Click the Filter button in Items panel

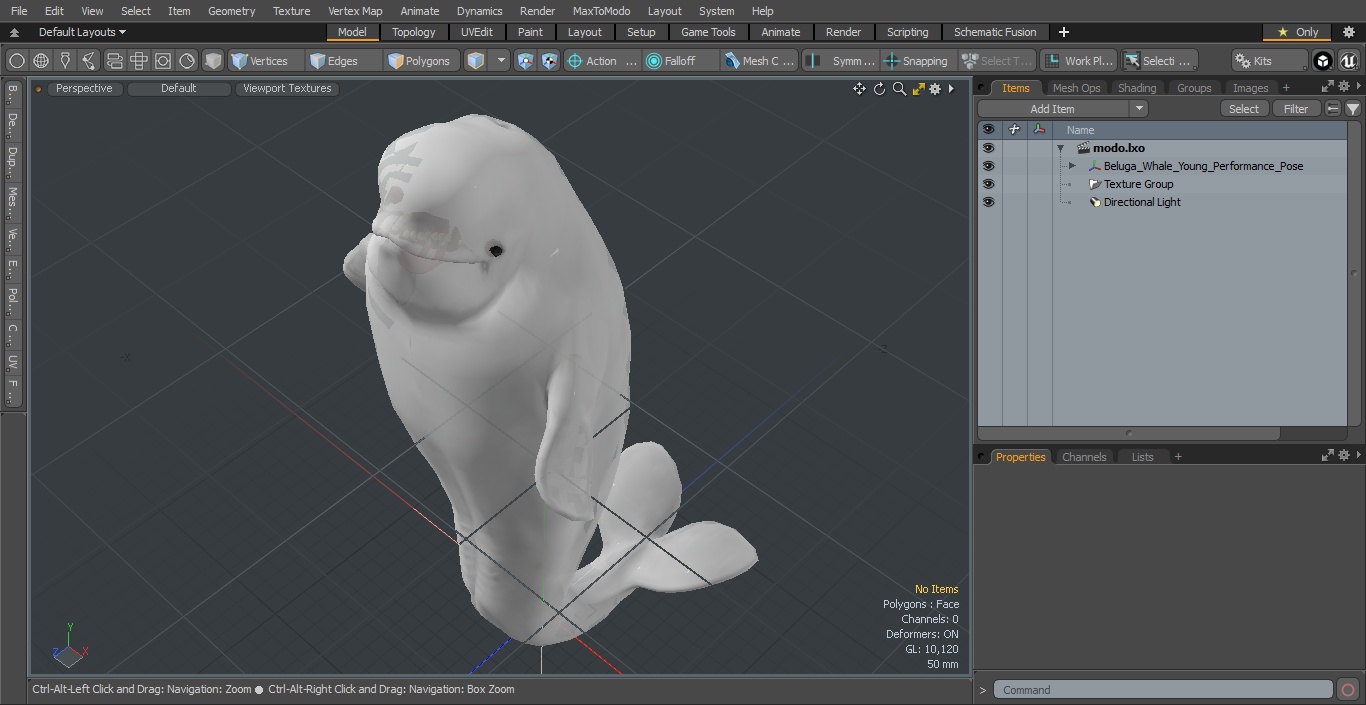(x=1296, y=109)
